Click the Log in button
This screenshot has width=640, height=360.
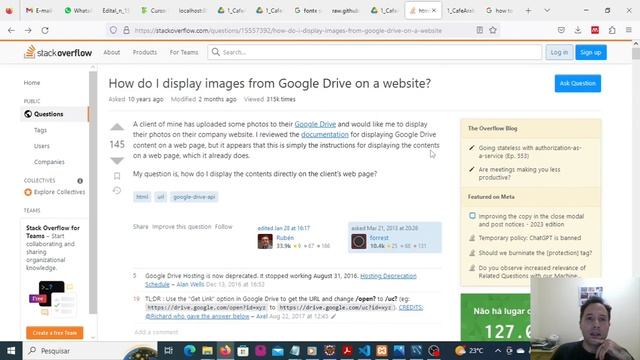point(559,52)
